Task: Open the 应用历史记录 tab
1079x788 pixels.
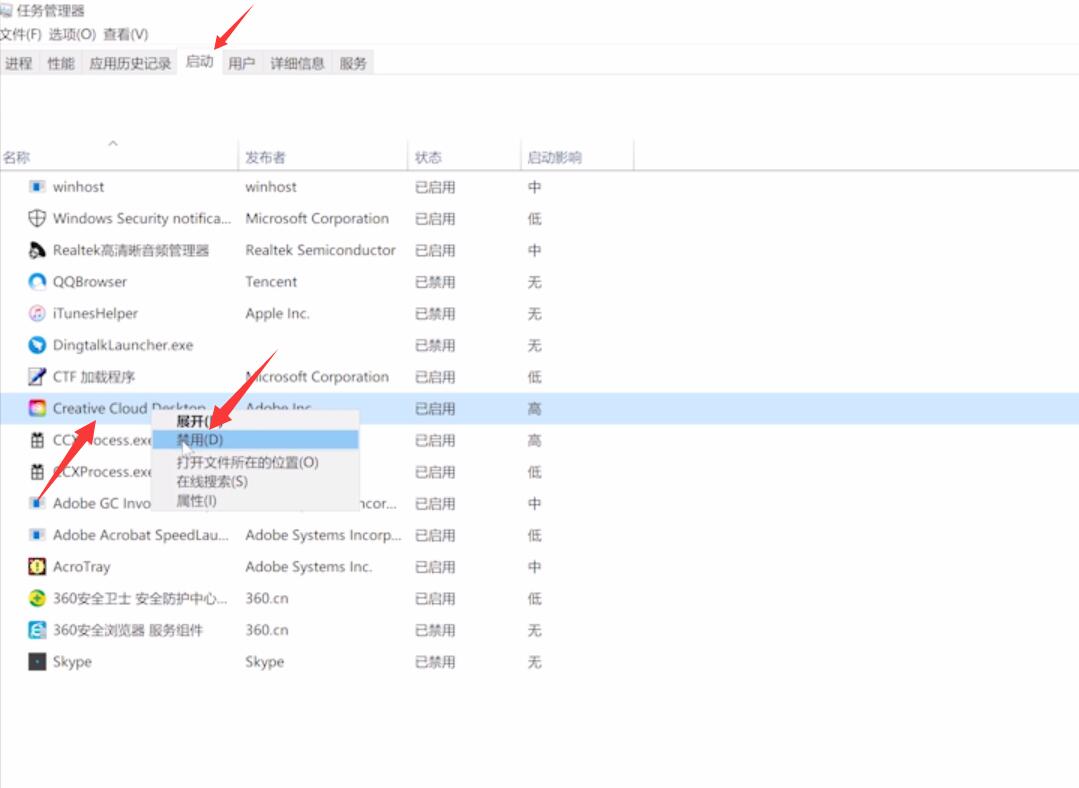Action: pos(130,63)
